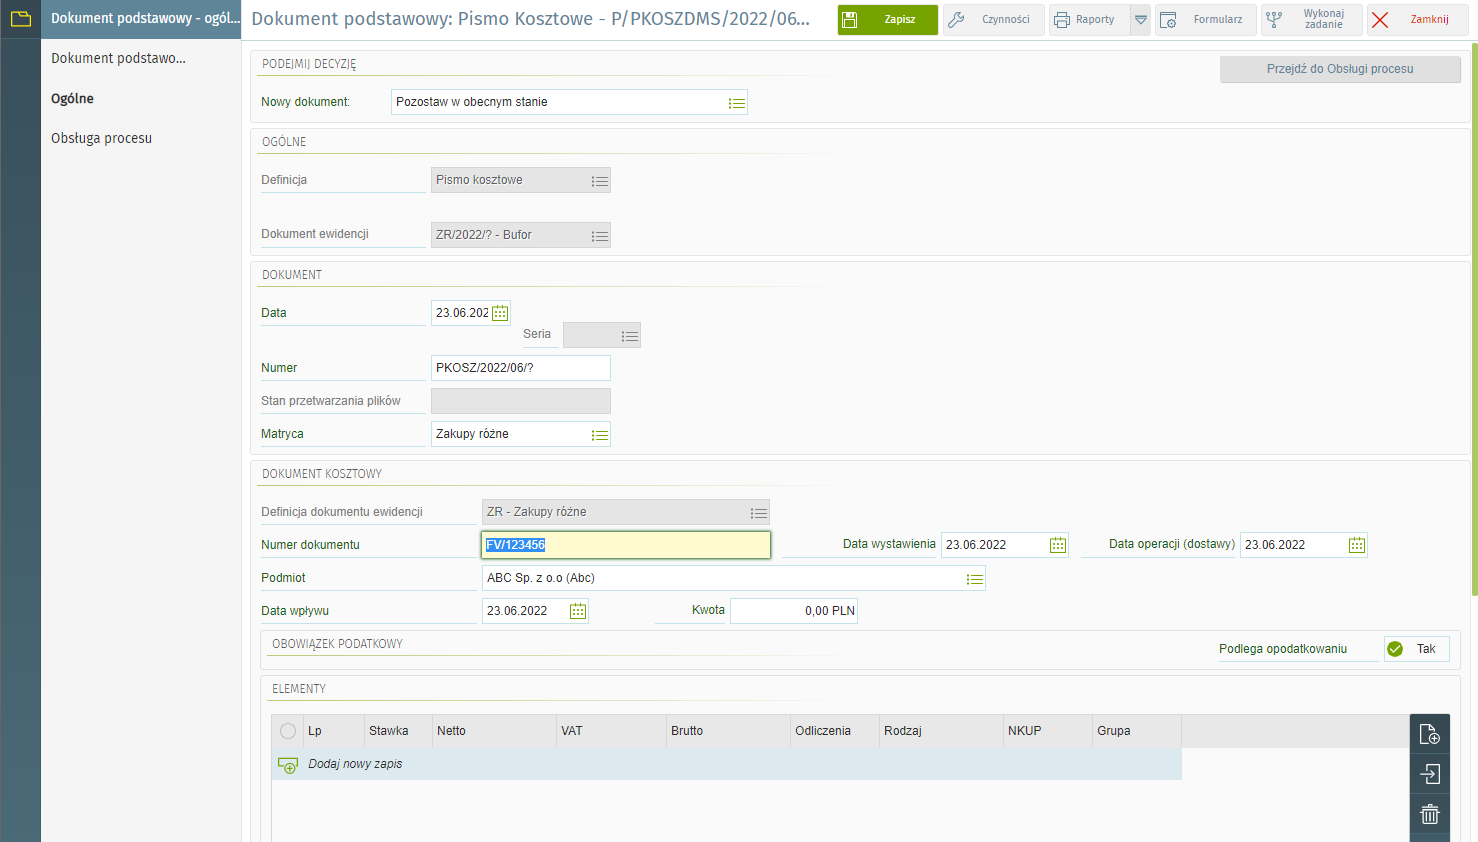
Task: Expand the Nowy dokument dropdown list
Action: pyautogui.click(x=737, y=103)
